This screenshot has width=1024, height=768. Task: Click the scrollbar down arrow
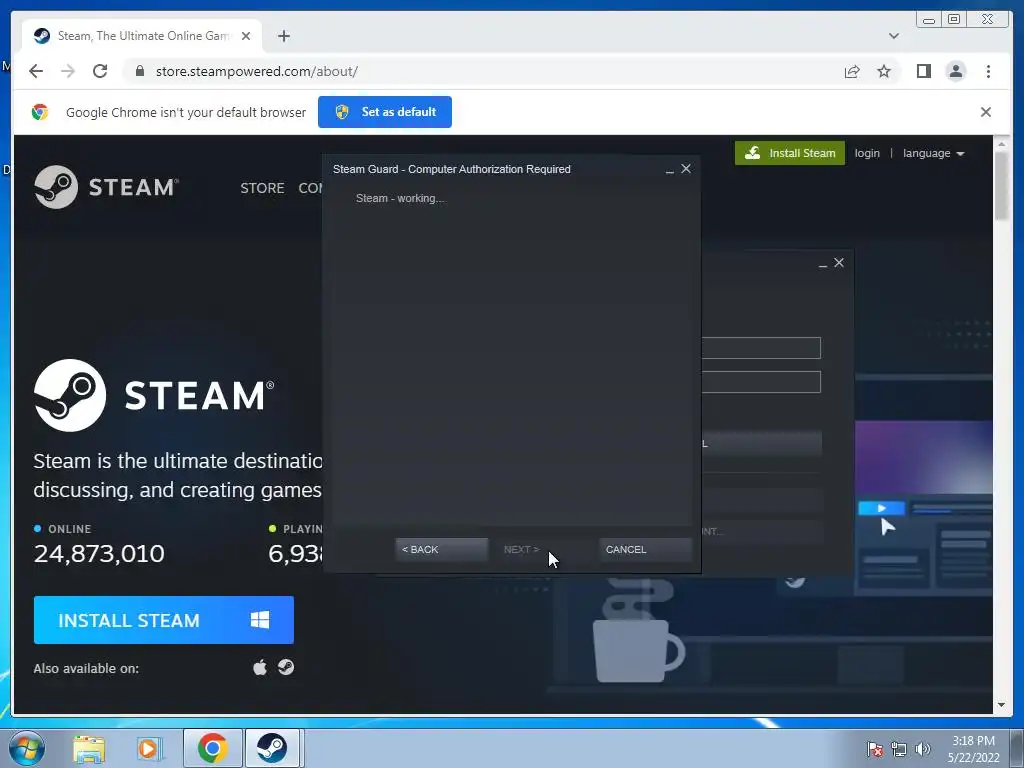point(1001,705)
